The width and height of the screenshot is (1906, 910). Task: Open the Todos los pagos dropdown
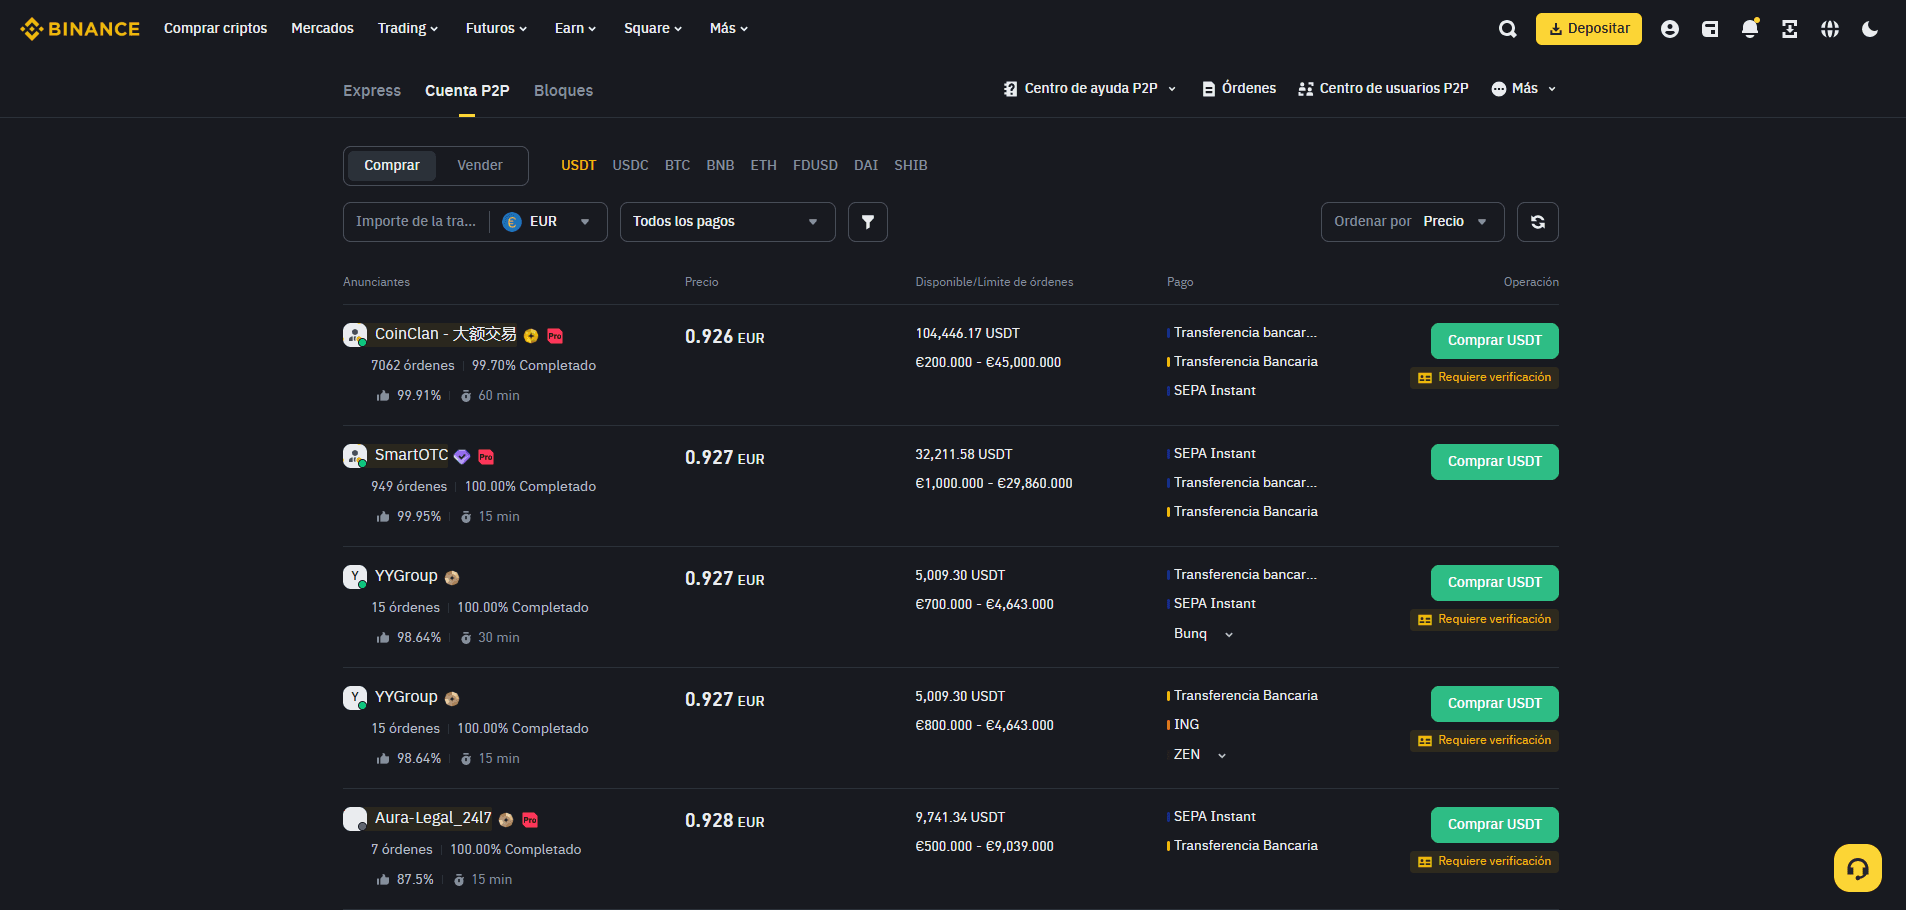tap(727, 222)
